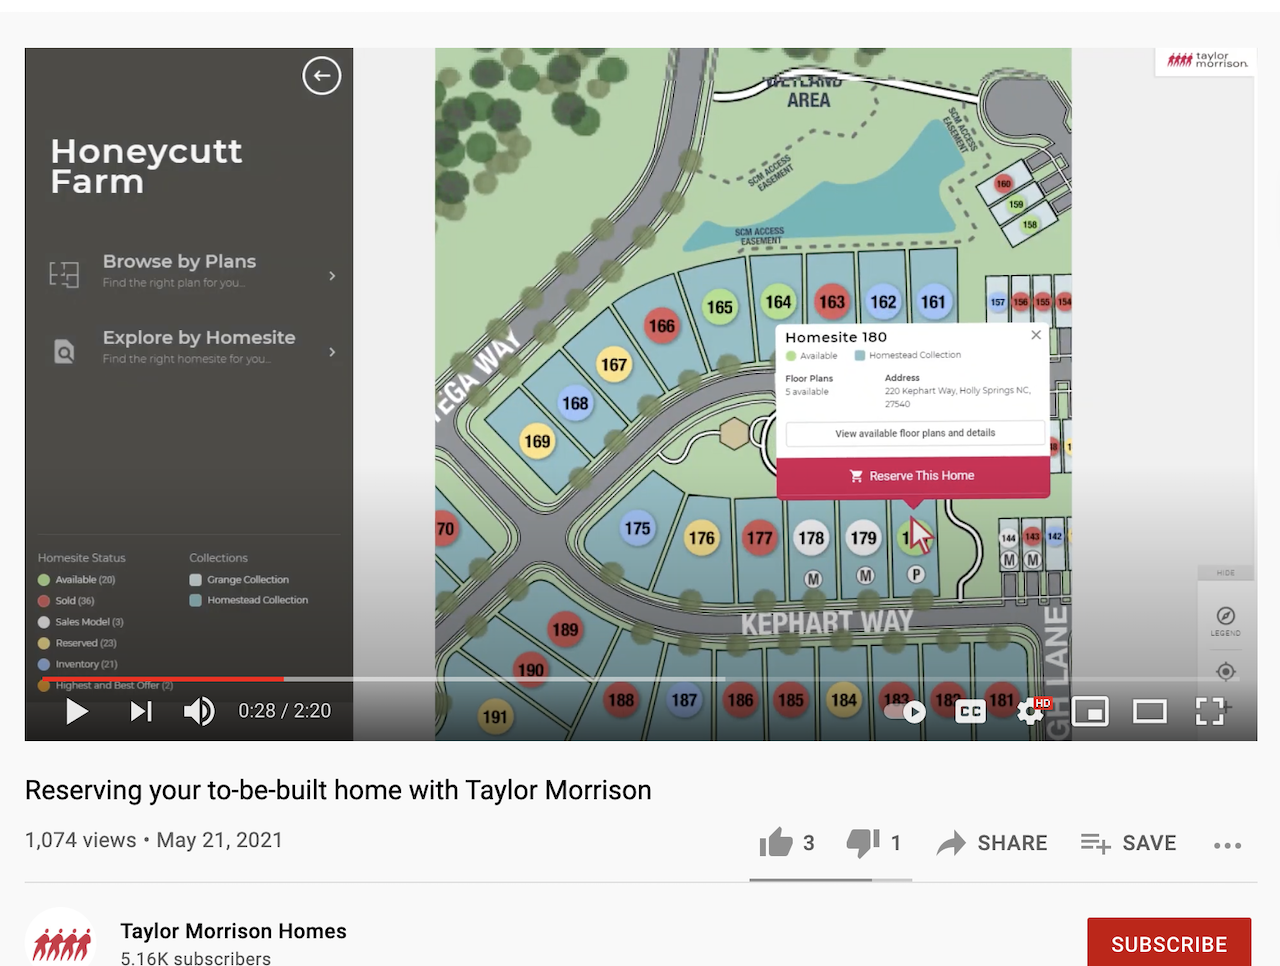Screen dimensions: 1280x966
Task: Select homesite 175 marker
Action: 637,528
